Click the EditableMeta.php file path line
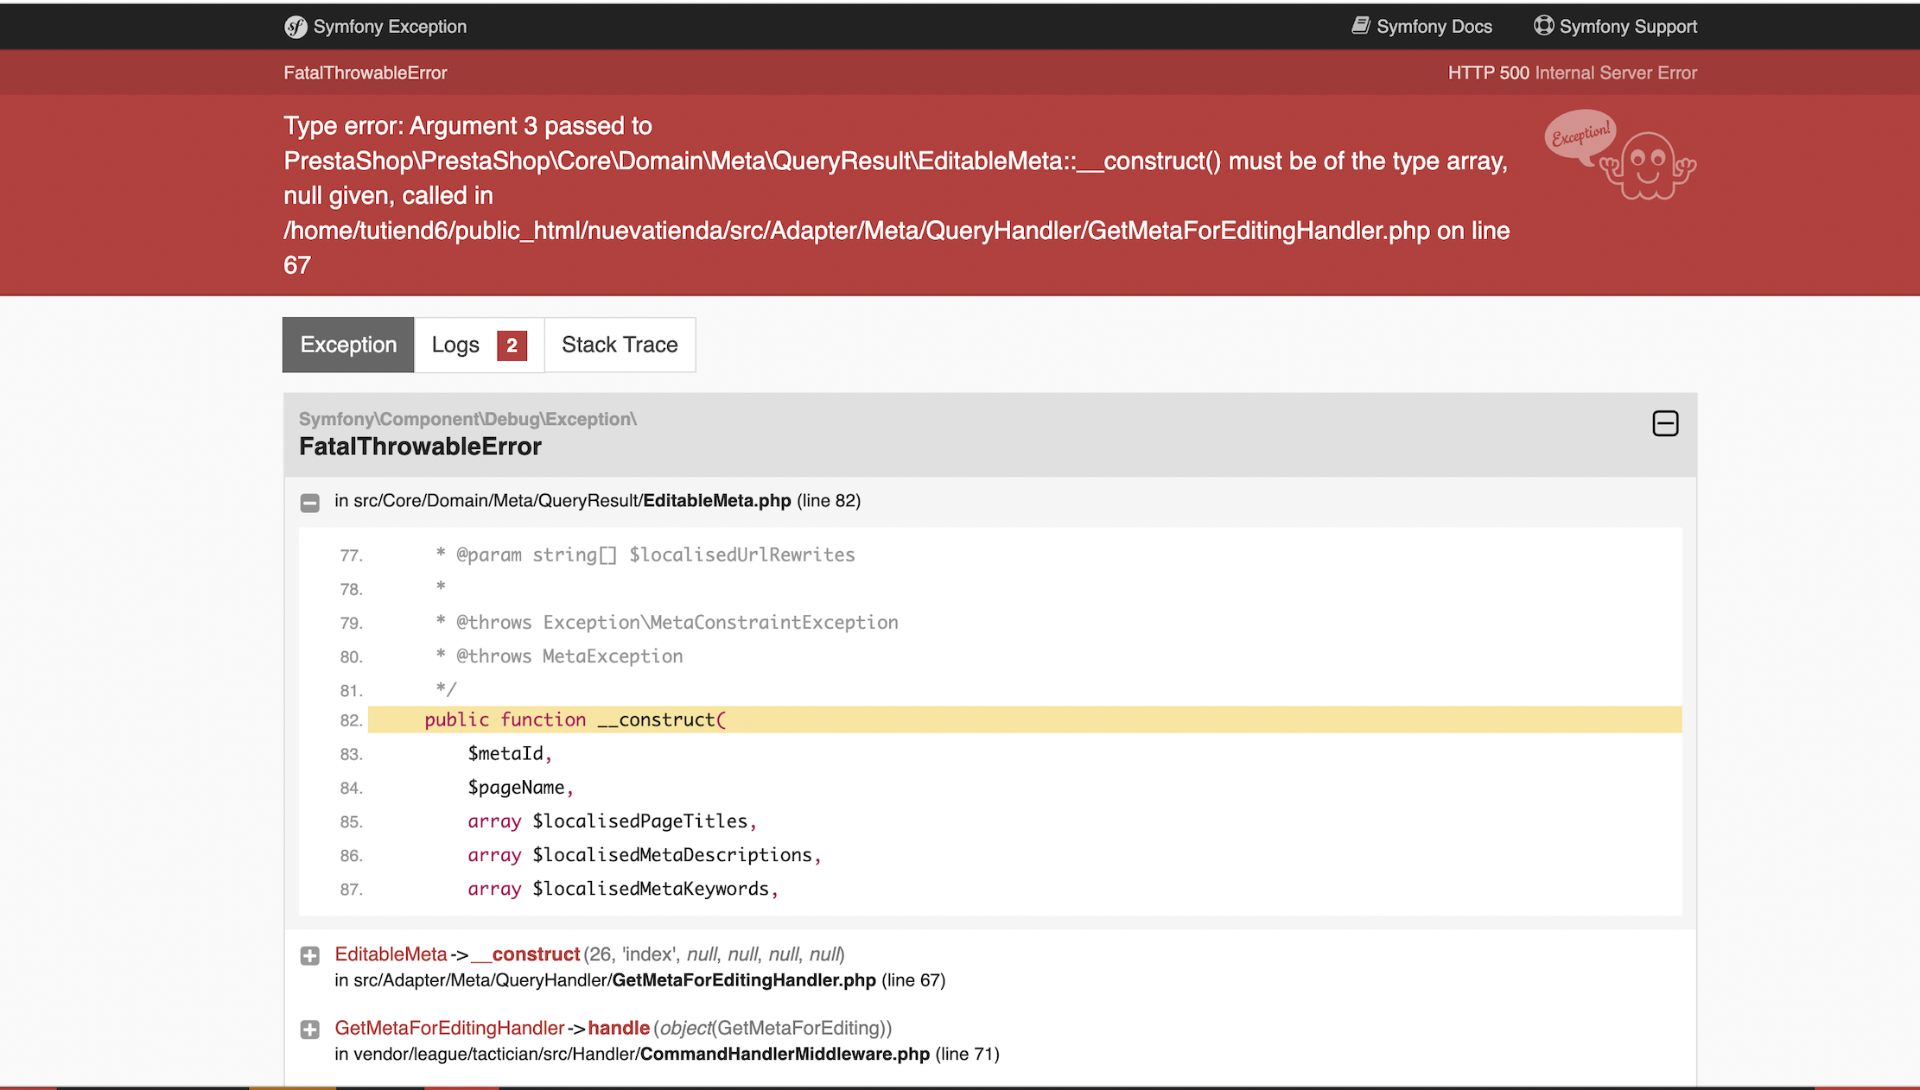The image size is (1920, 1090). 597,501
